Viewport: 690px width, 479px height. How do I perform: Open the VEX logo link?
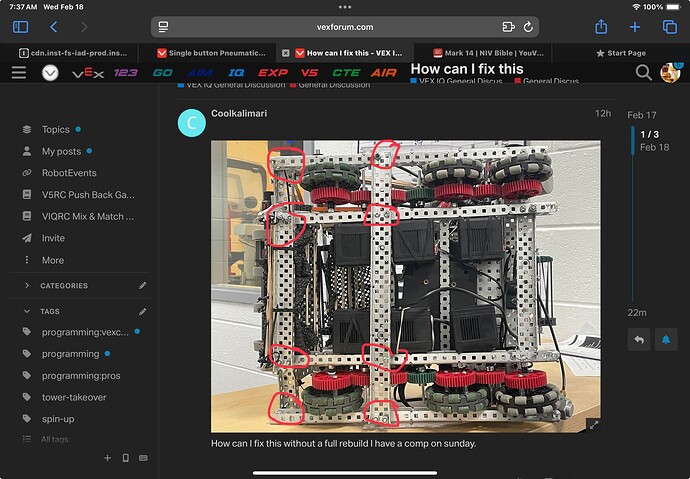[x=88, y=73]
